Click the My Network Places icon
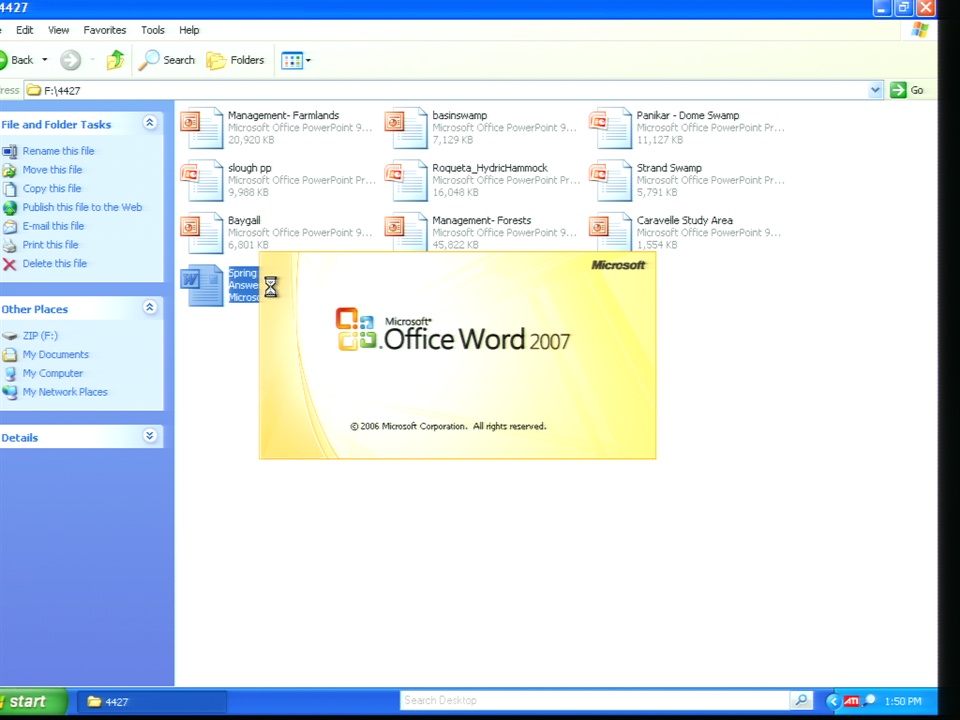Image resolution: width=960 pixels, height=720 pixels. tap(10, 392)
